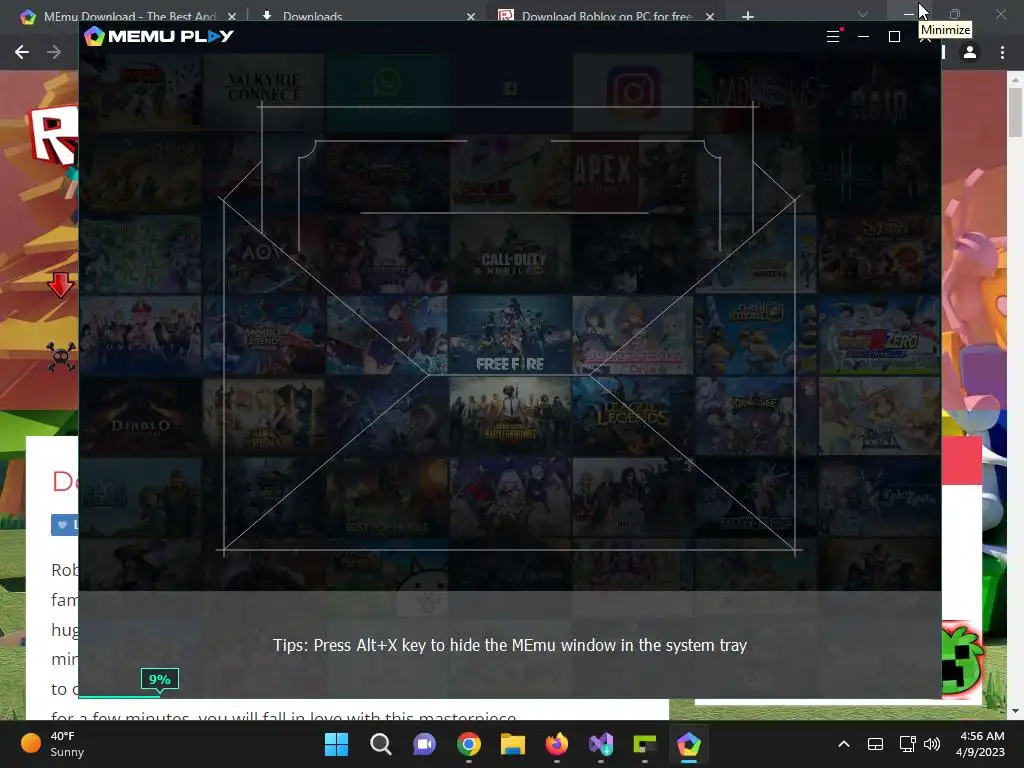1024x768 pixels.
Task: Close the MEmu Download browser tab
Action: click(x=231, y=16)
